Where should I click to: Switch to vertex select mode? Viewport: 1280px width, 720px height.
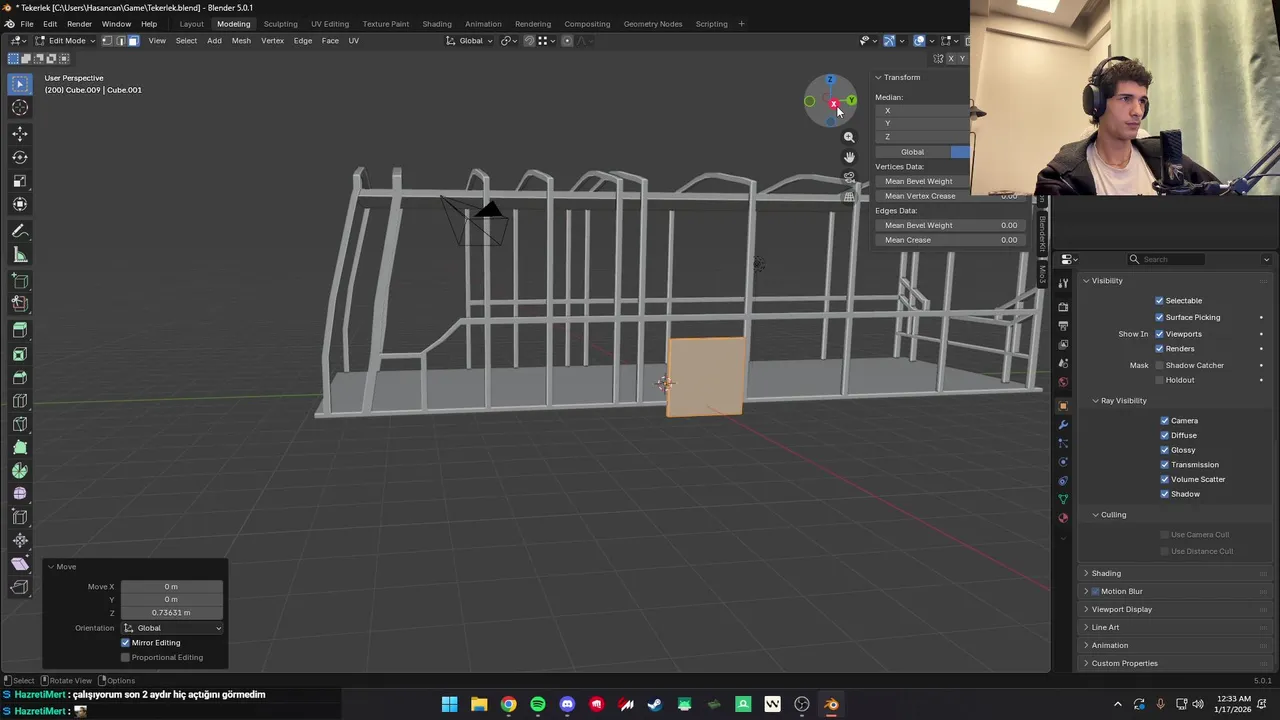click(x=107, y=41)
